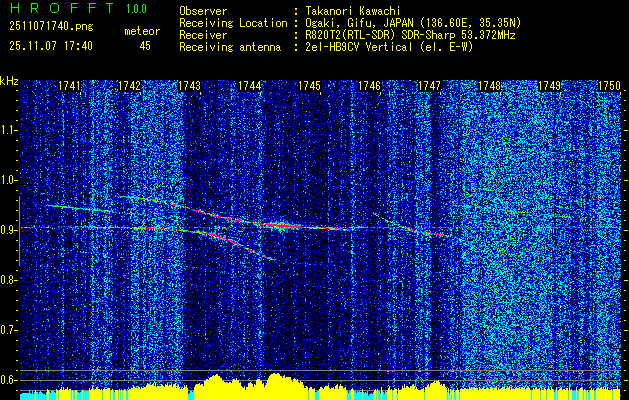Click the Receiving antenna label
Screen dimensions: 629x400
click(x=230, y=47)
